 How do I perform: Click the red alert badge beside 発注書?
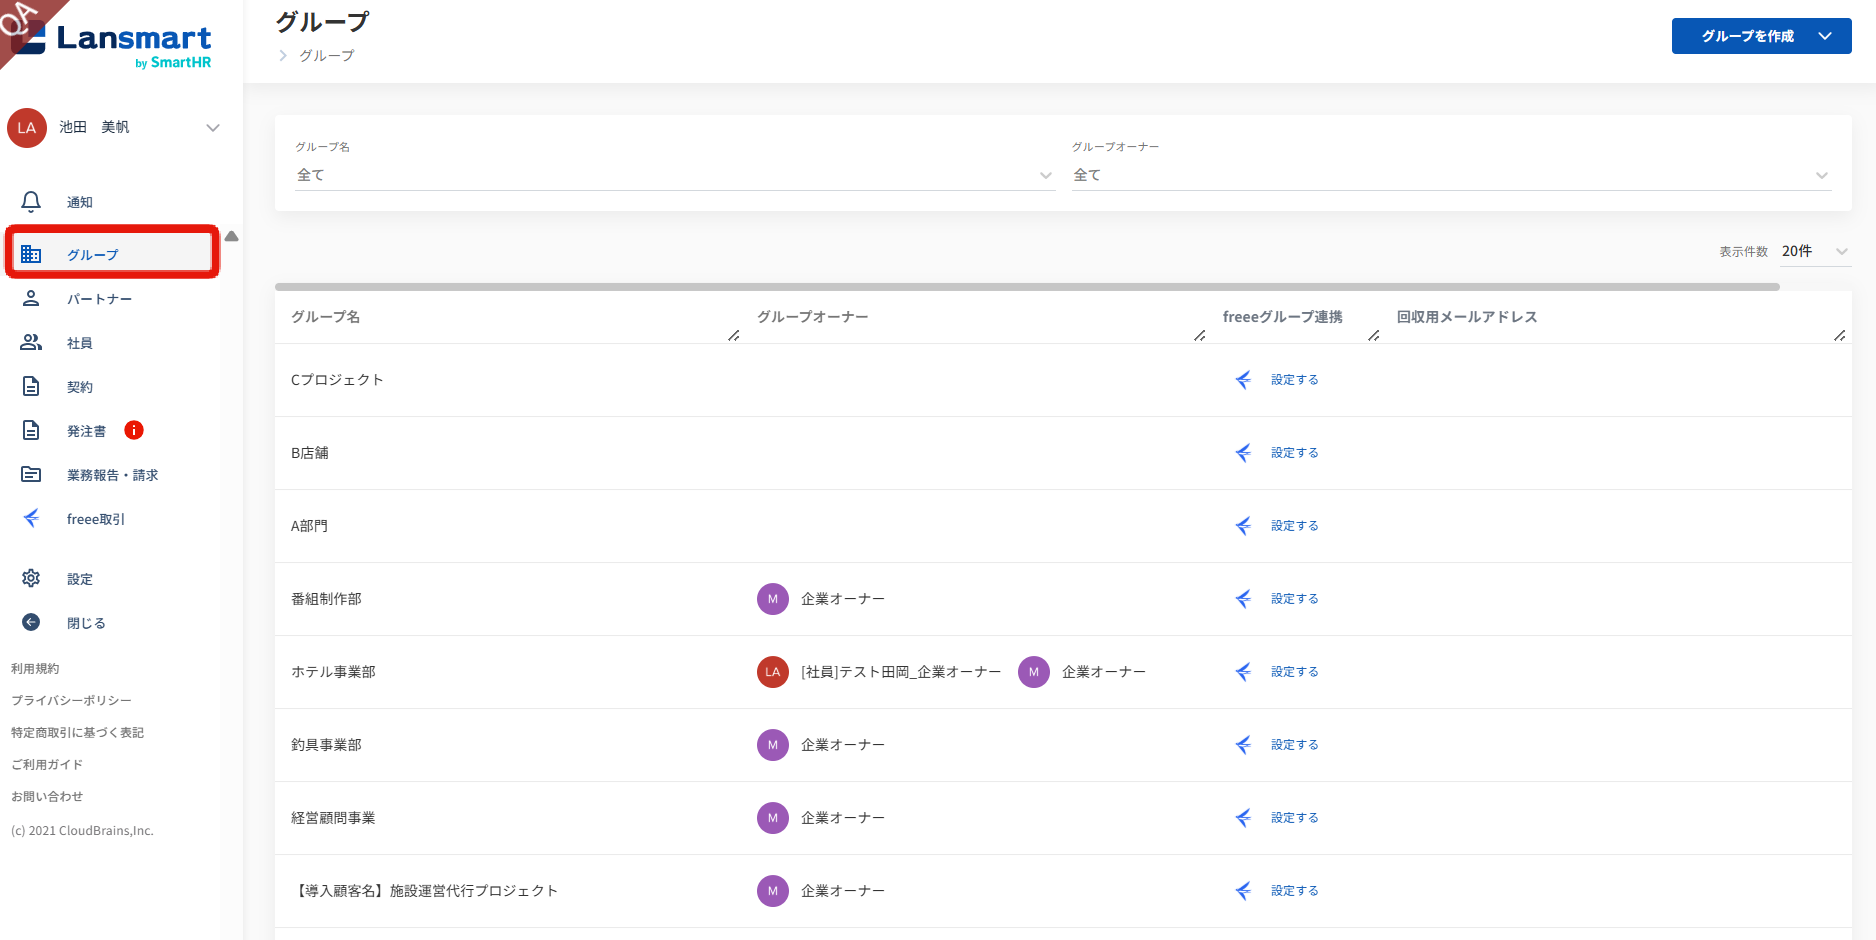(x=134, y=430)
